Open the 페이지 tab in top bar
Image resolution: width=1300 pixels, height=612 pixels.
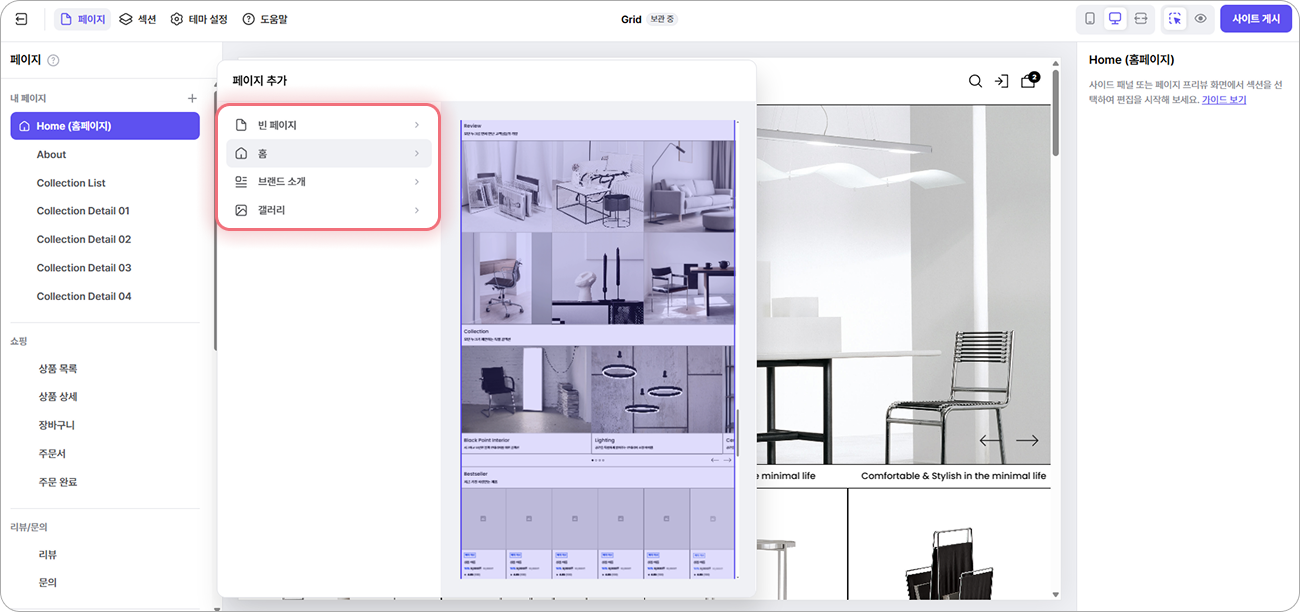coord(82,19)
